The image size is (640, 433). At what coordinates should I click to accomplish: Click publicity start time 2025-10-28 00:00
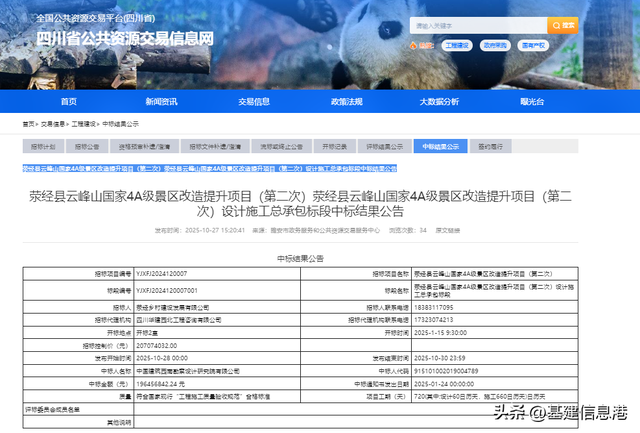[162, 358]
